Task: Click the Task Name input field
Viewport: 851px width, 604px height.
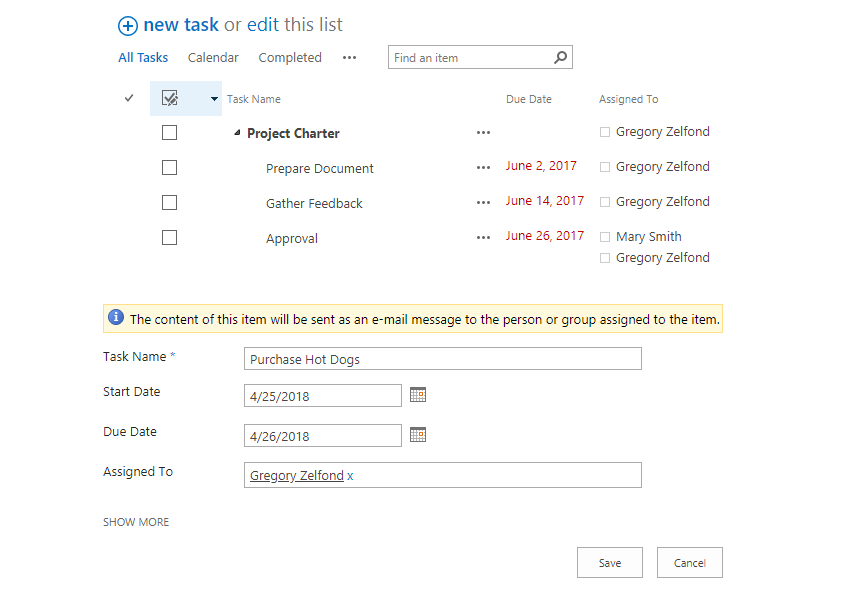Action: (442, 360)
